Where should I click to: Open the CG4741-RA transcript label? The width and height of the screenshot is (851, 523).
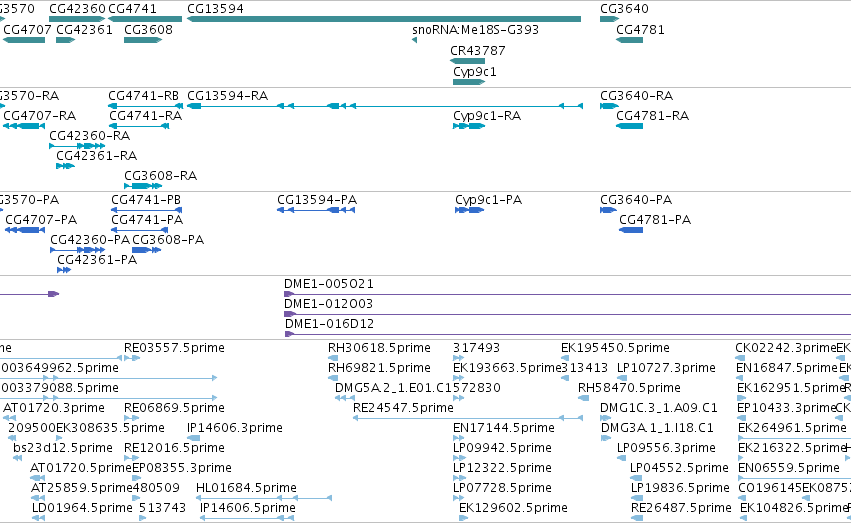(145, 116)
